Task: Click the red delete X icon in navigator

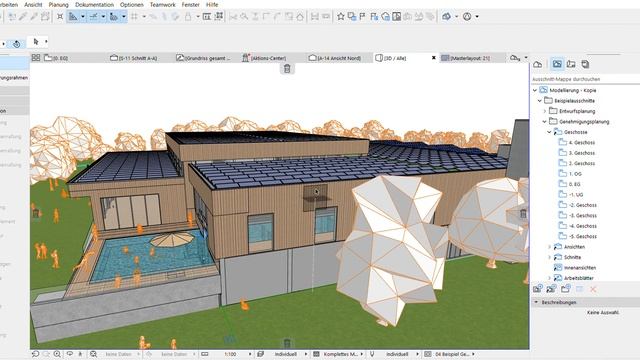Action: 593,289
